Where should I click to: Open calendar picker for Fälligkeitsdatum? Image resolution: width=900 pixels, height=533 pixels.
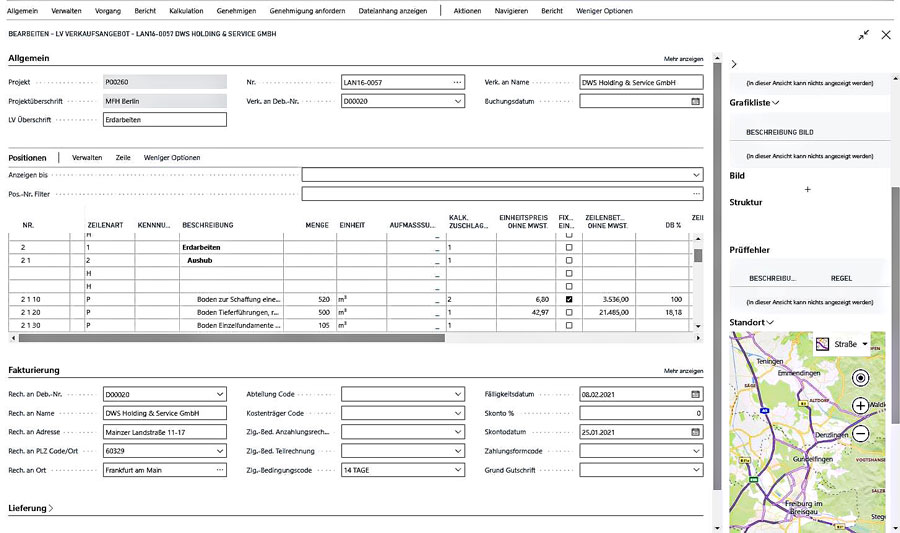[x=695, y=394]
